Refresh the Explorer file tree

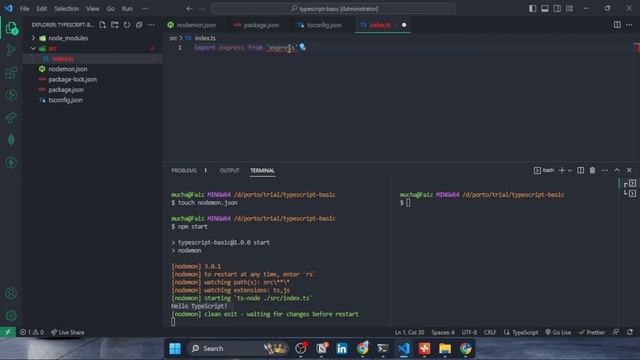click(127, 25)
